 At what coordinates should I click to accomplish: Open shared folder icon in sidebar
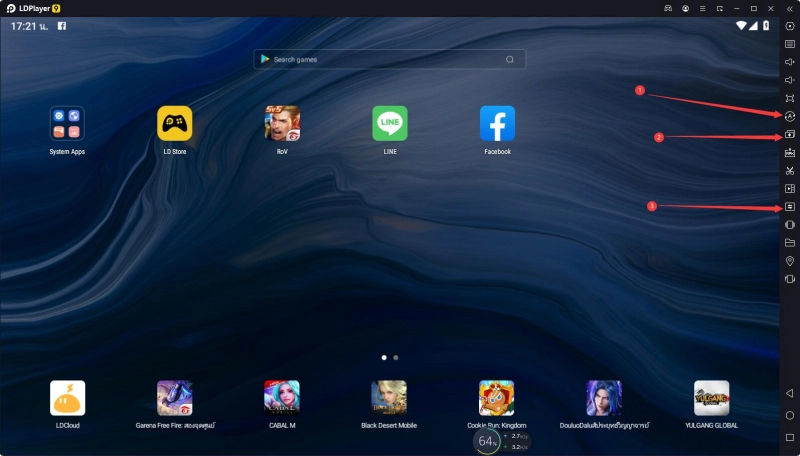(x=789, y=243)
